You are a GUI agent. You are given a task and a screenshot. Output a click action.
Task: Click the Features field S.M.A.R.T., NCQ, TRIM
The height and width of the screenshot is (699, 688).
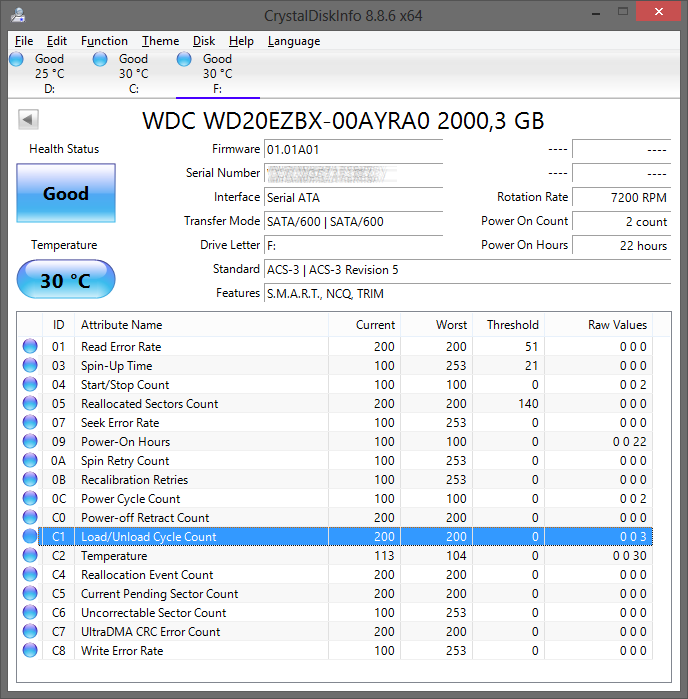coord(467,294)
